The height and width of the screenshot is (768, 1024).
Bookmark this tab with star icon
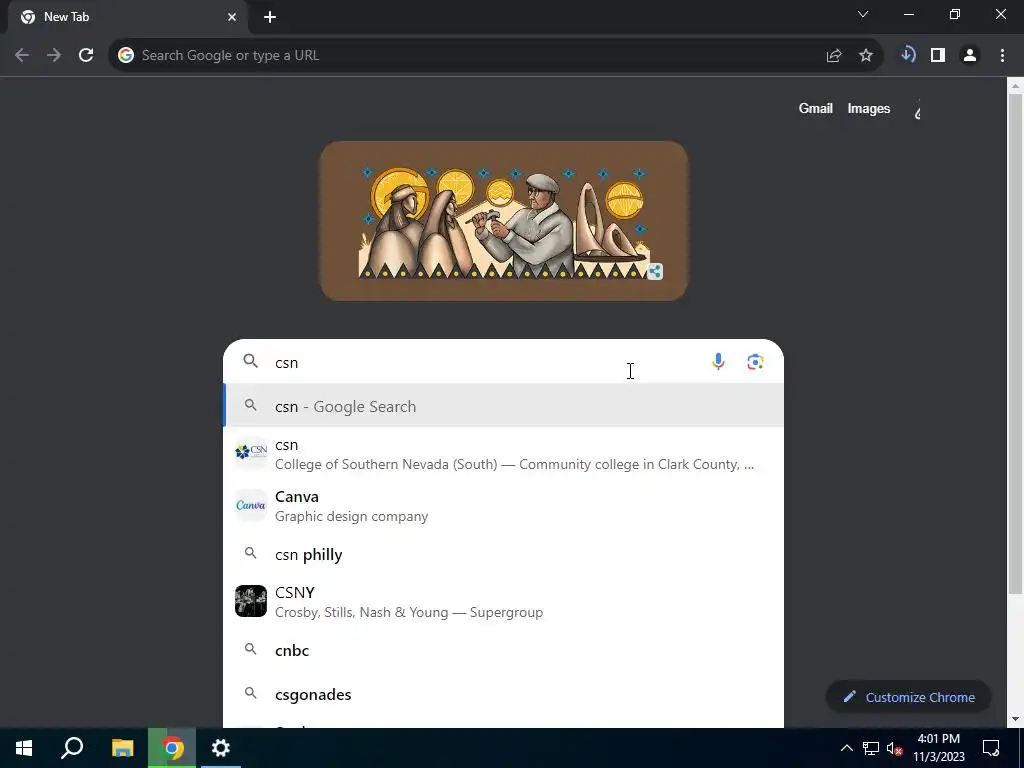coord(866,56)
